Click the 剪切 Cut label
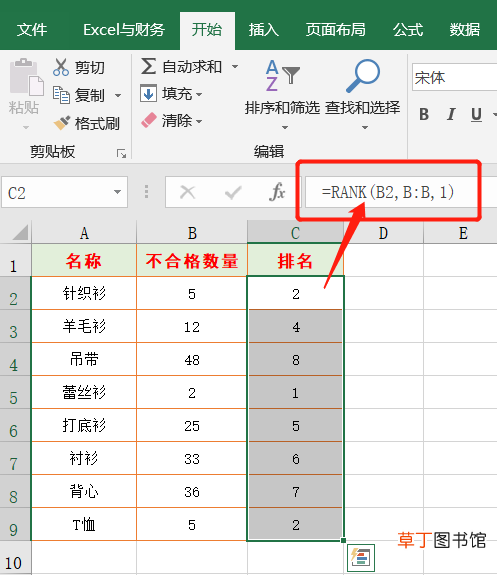497x575 pixels. click(x=90, y=67)
